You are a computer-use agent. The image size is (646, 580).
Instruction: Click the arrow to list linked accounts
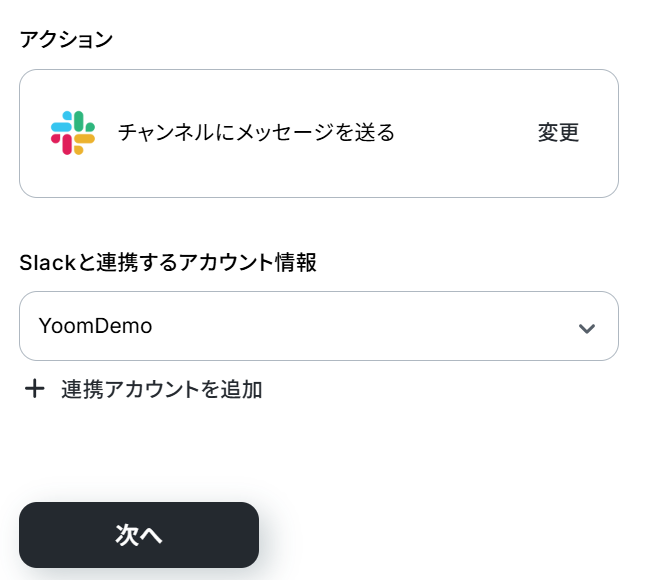(x=587, y=327)
